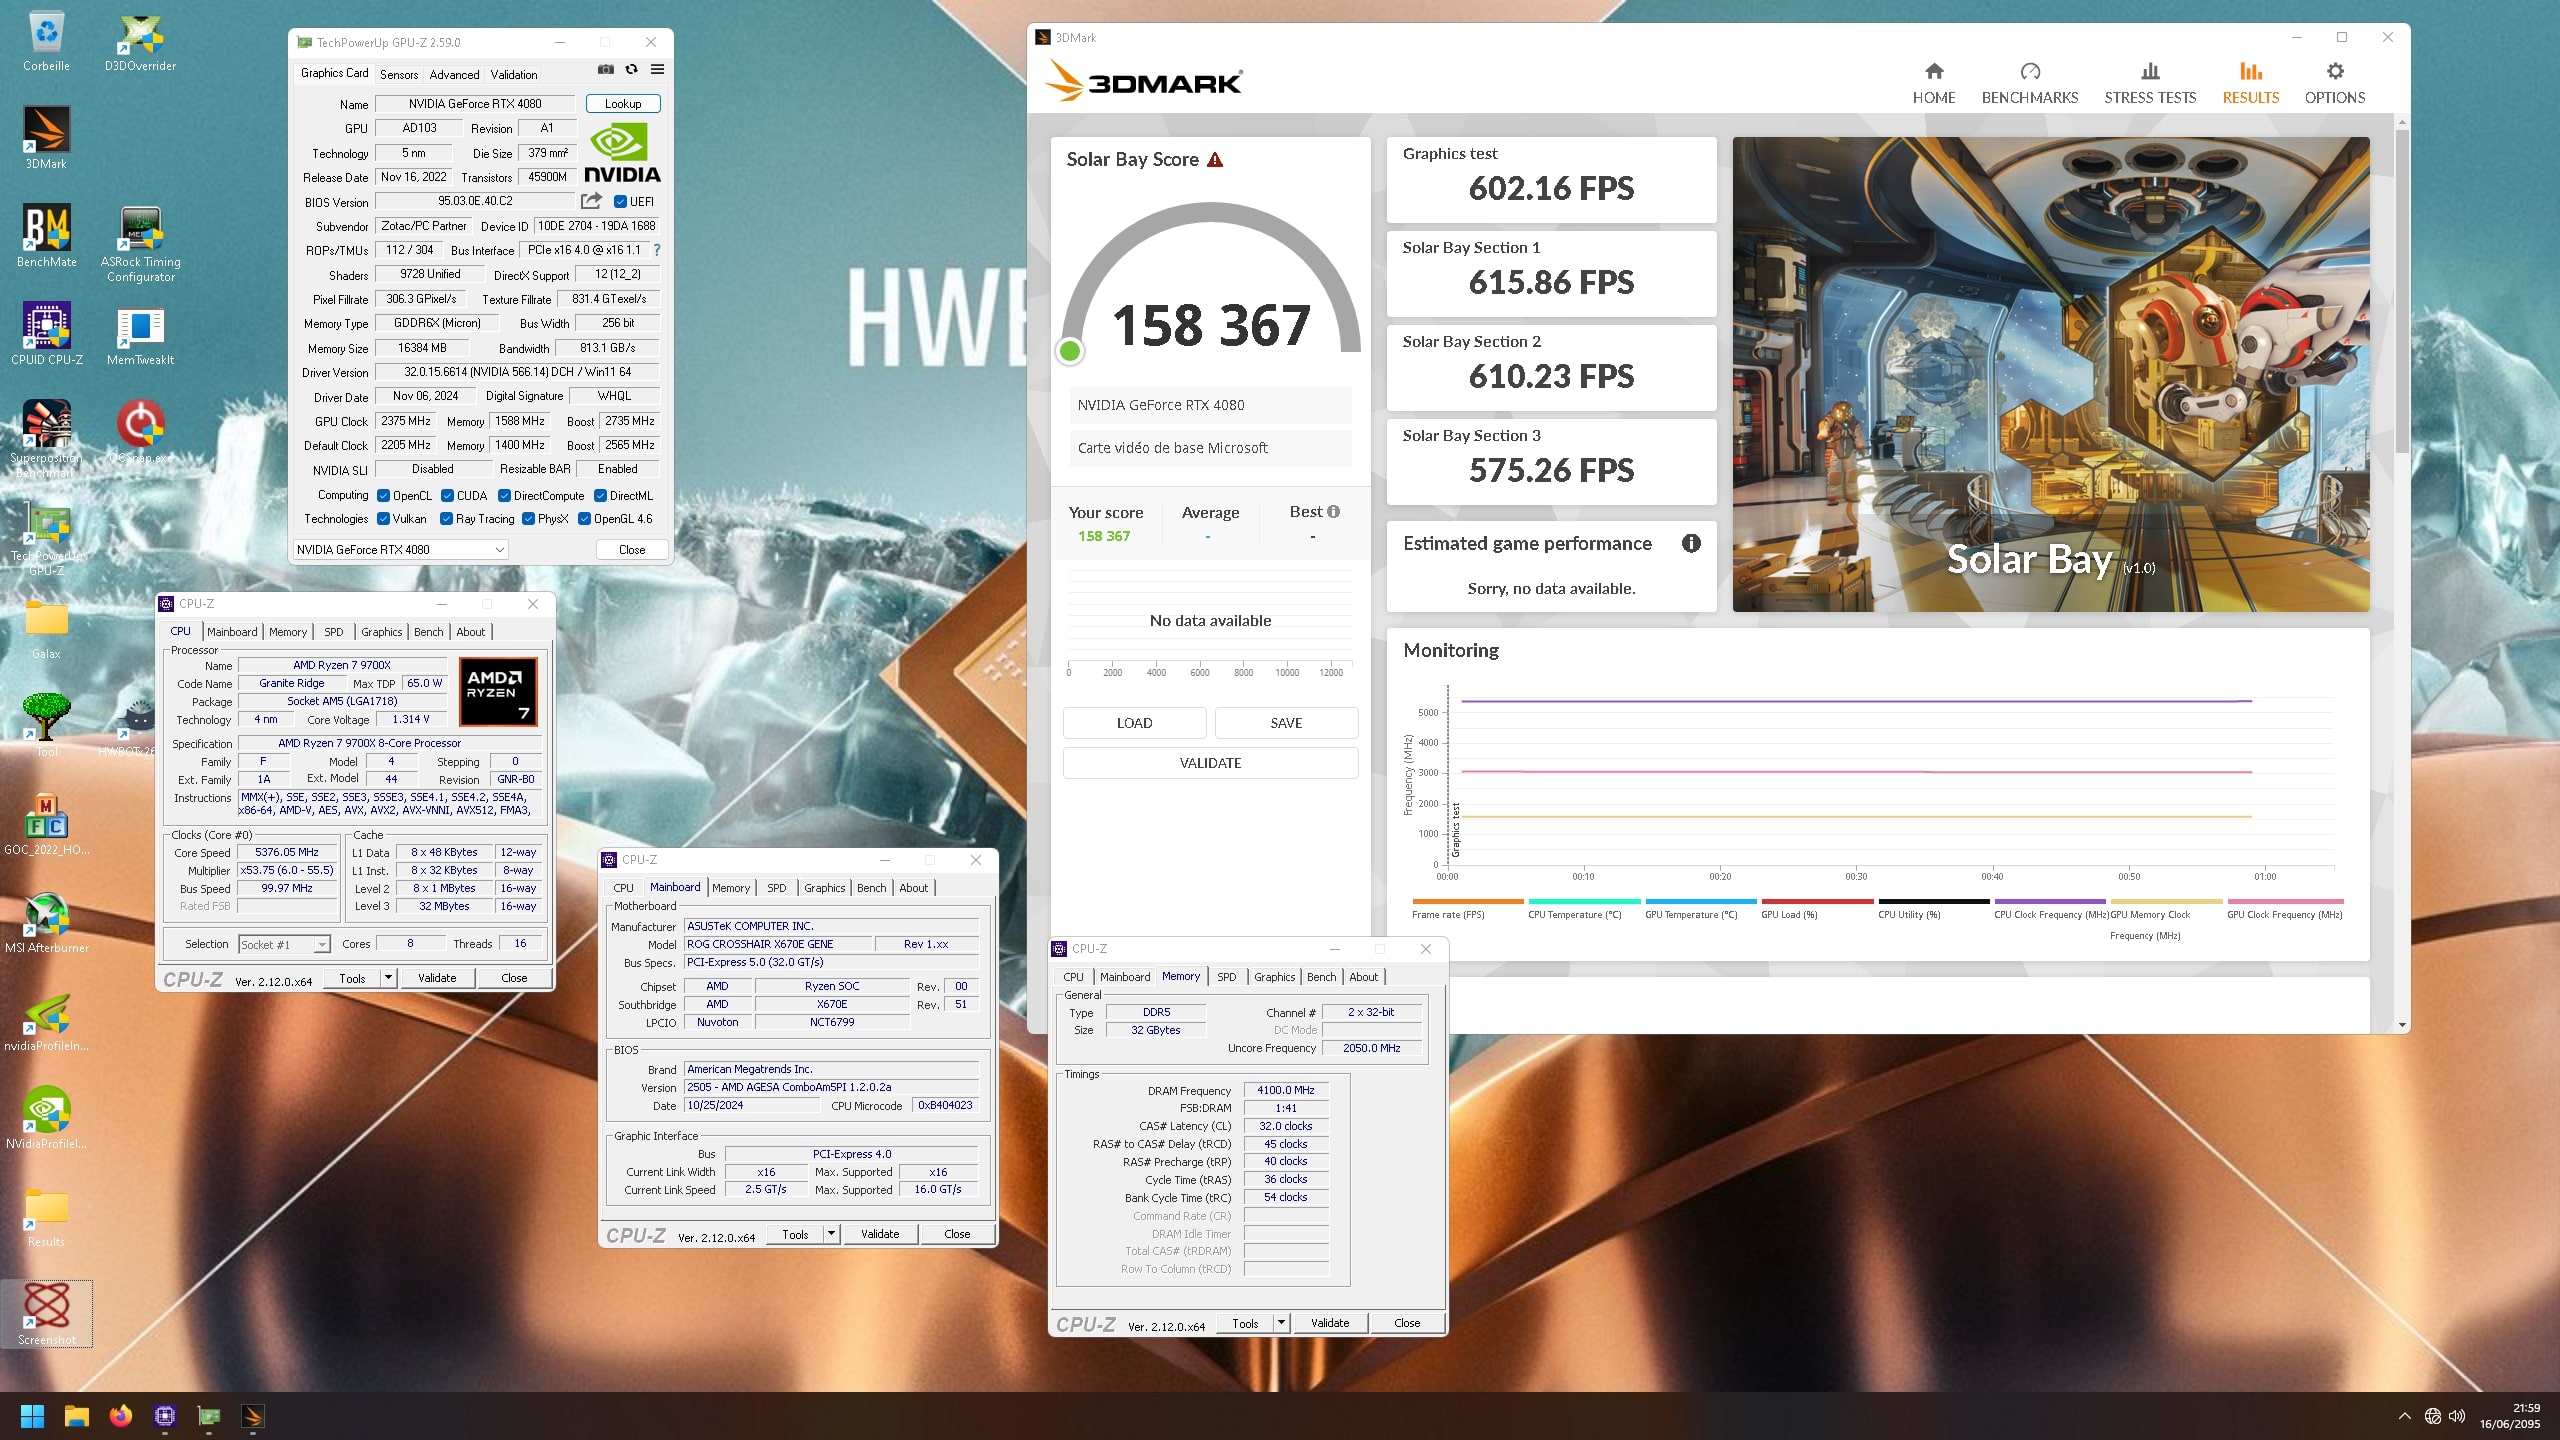2560x1440 pixels.
Task: Click SAVE button in 3DMark
Action: [x=1286, y=723]
